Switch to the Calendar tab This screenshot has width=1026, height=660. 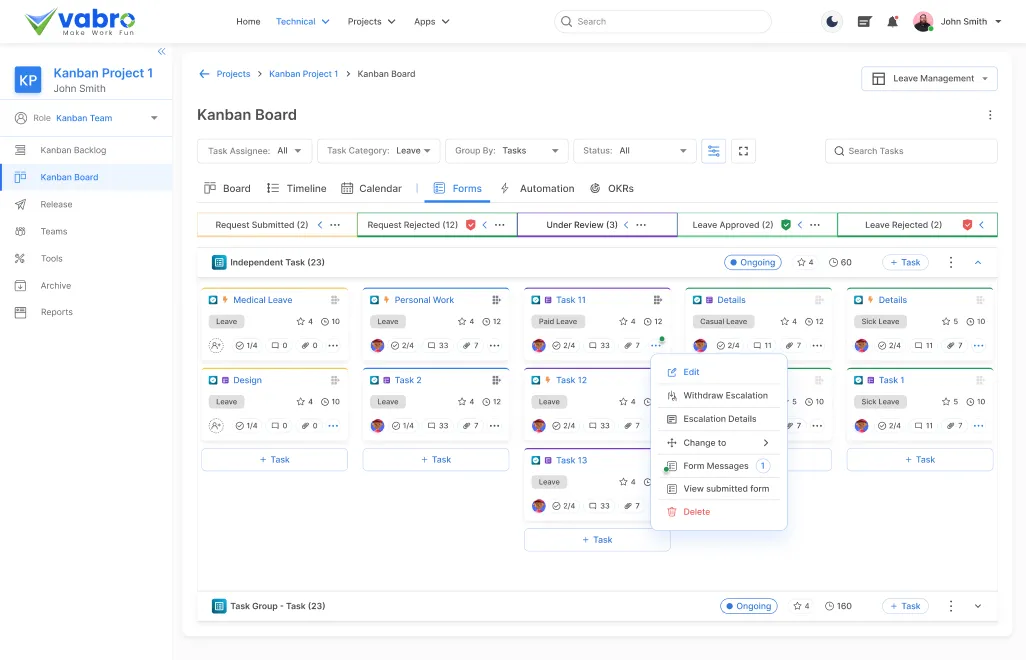380,188
